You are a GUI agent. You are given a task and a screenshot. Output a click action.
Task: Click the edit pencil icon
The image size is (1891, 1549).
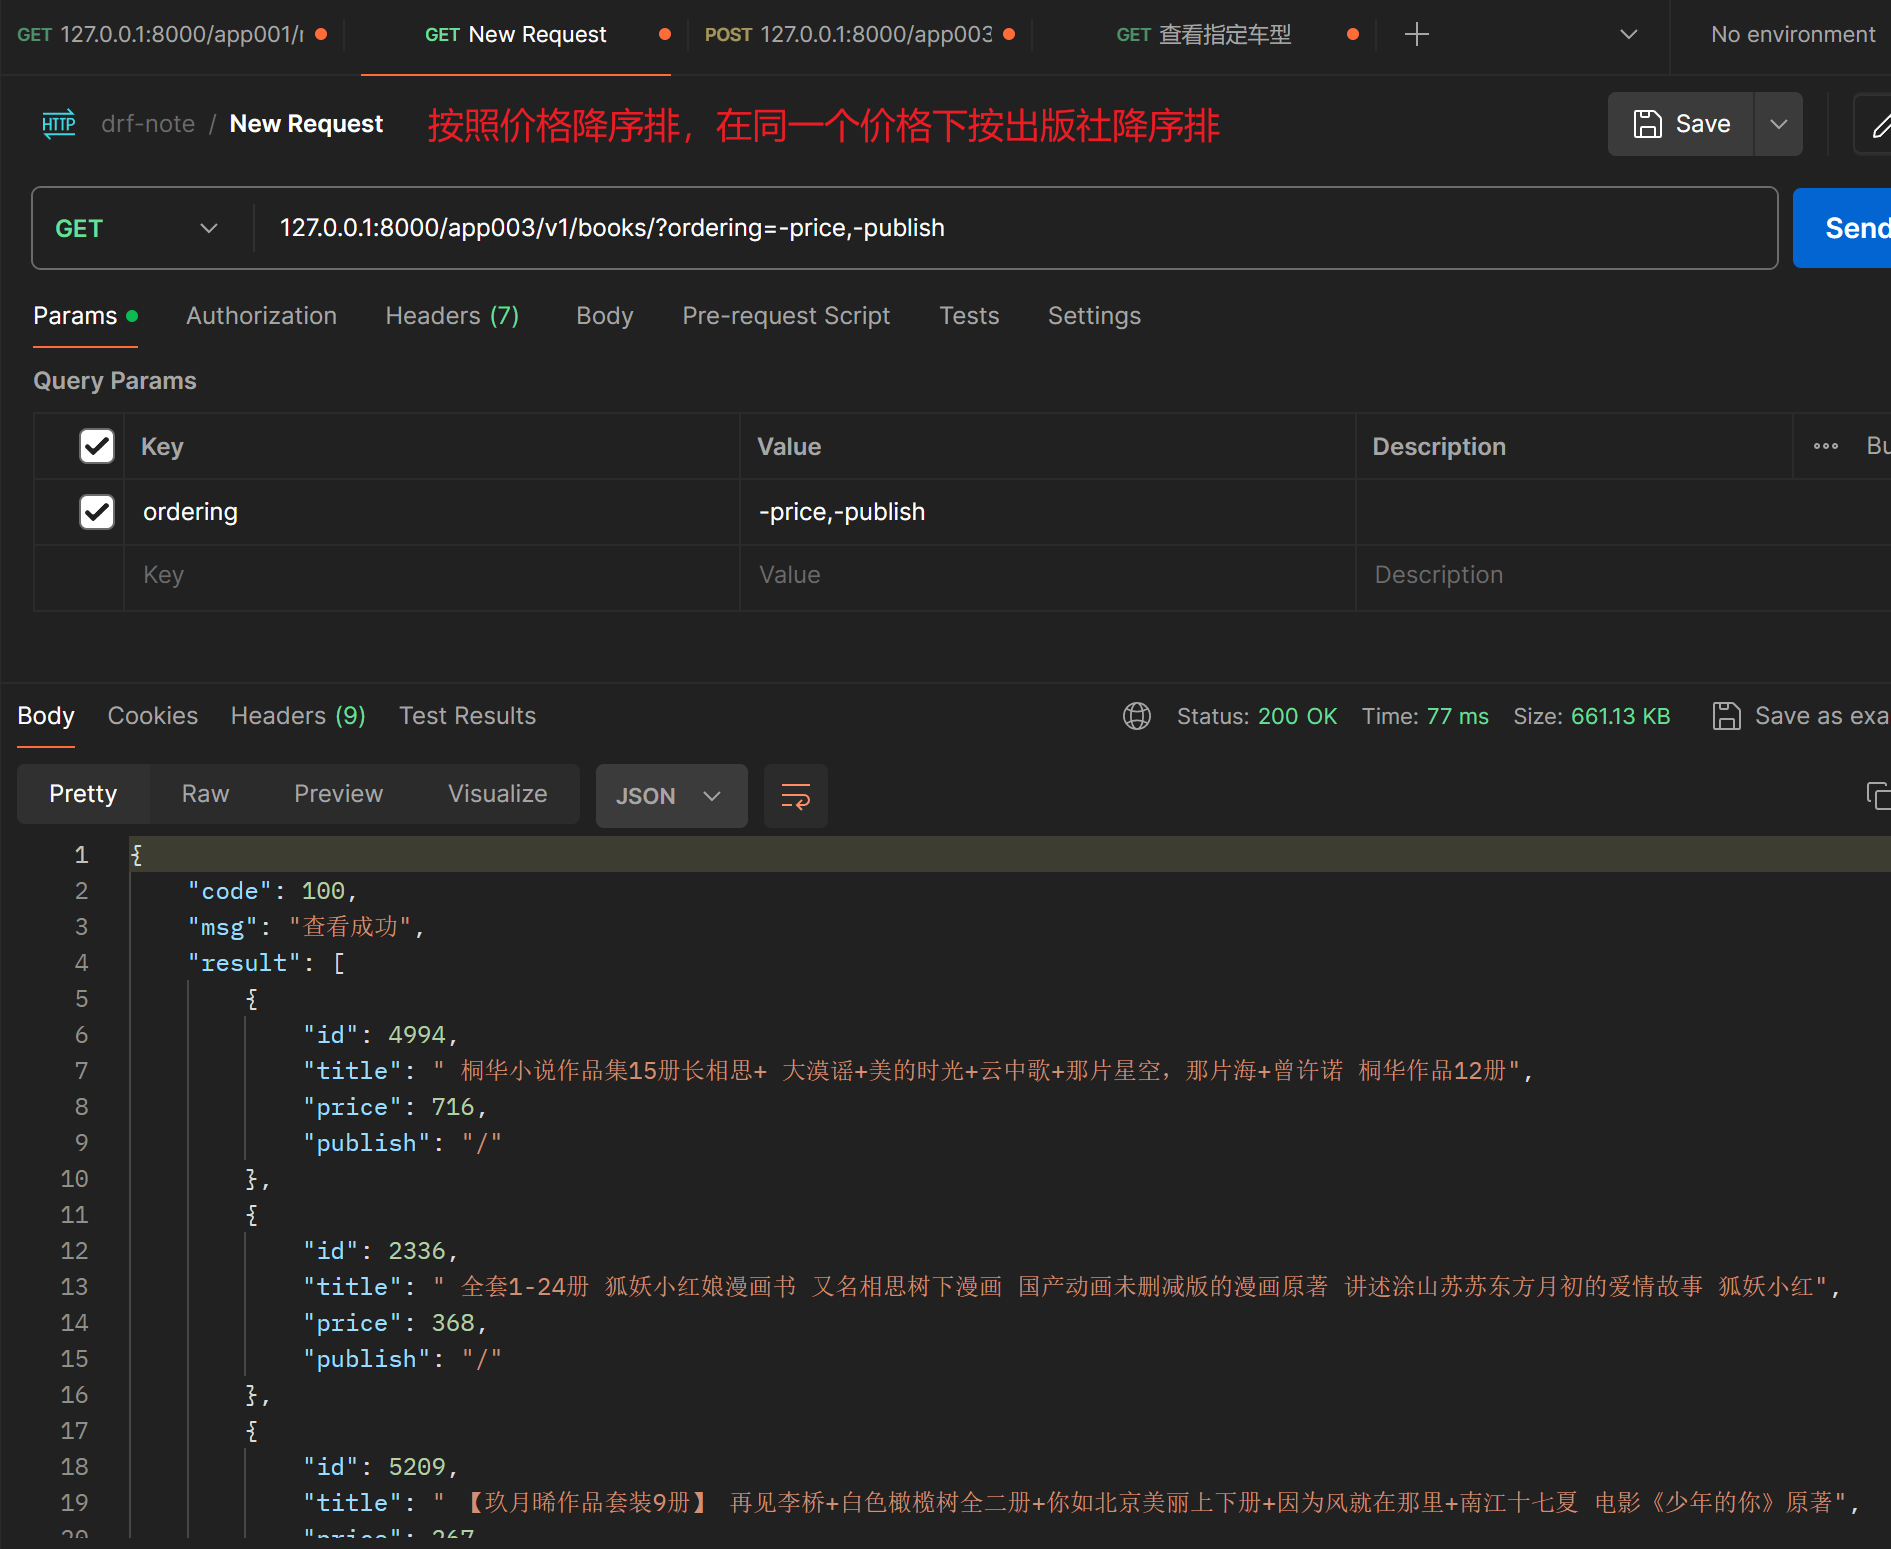pos(1880,125)
